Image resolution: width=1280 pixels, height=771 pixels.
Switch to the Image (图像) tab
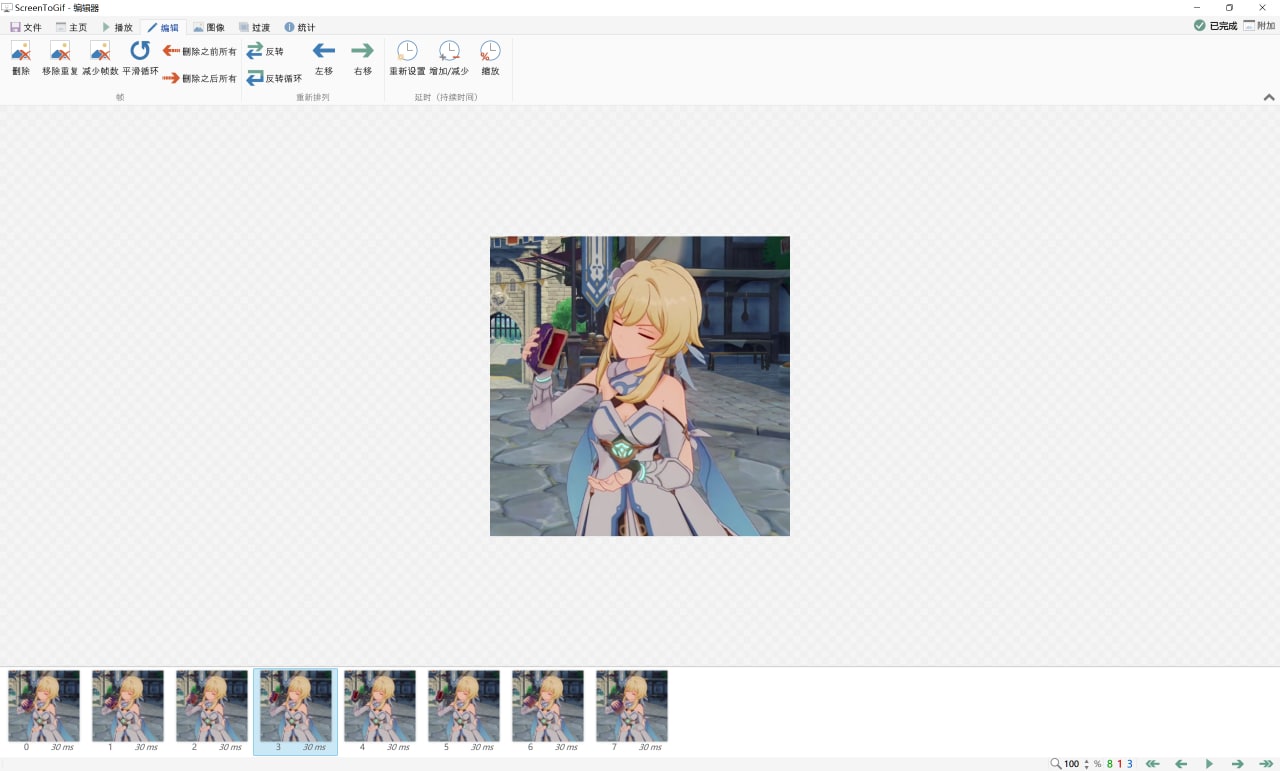pos(209,27)
